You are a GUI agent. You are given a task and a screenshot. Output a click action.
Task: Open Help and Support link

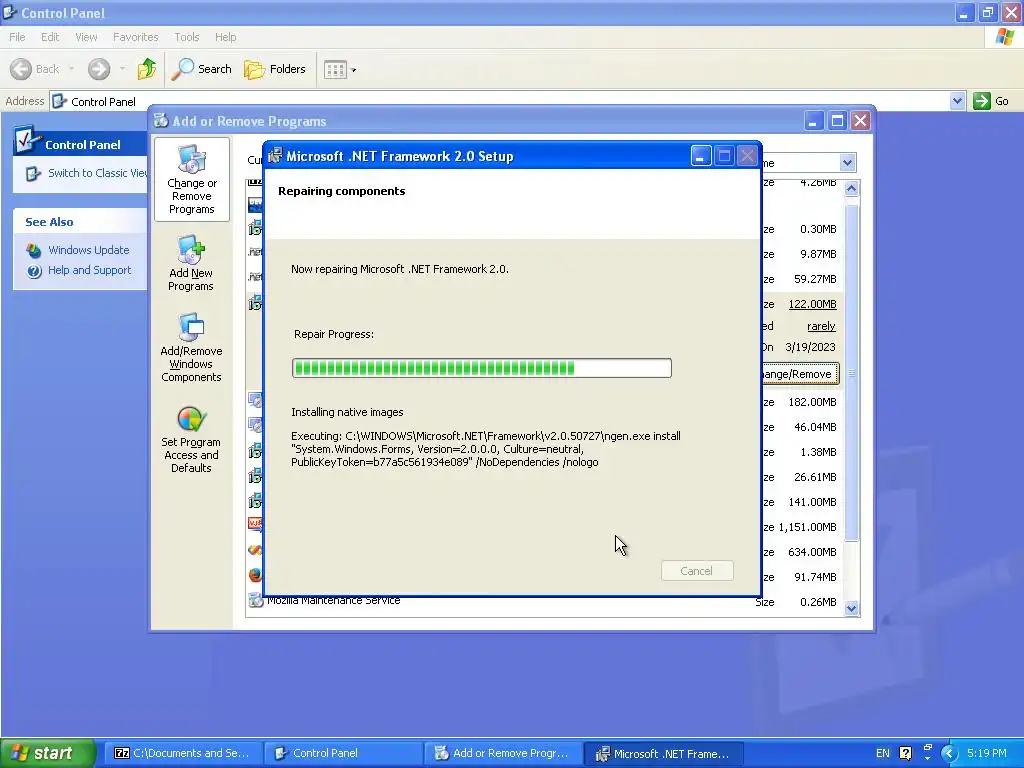pyautogui.click(x=89, y=270)
